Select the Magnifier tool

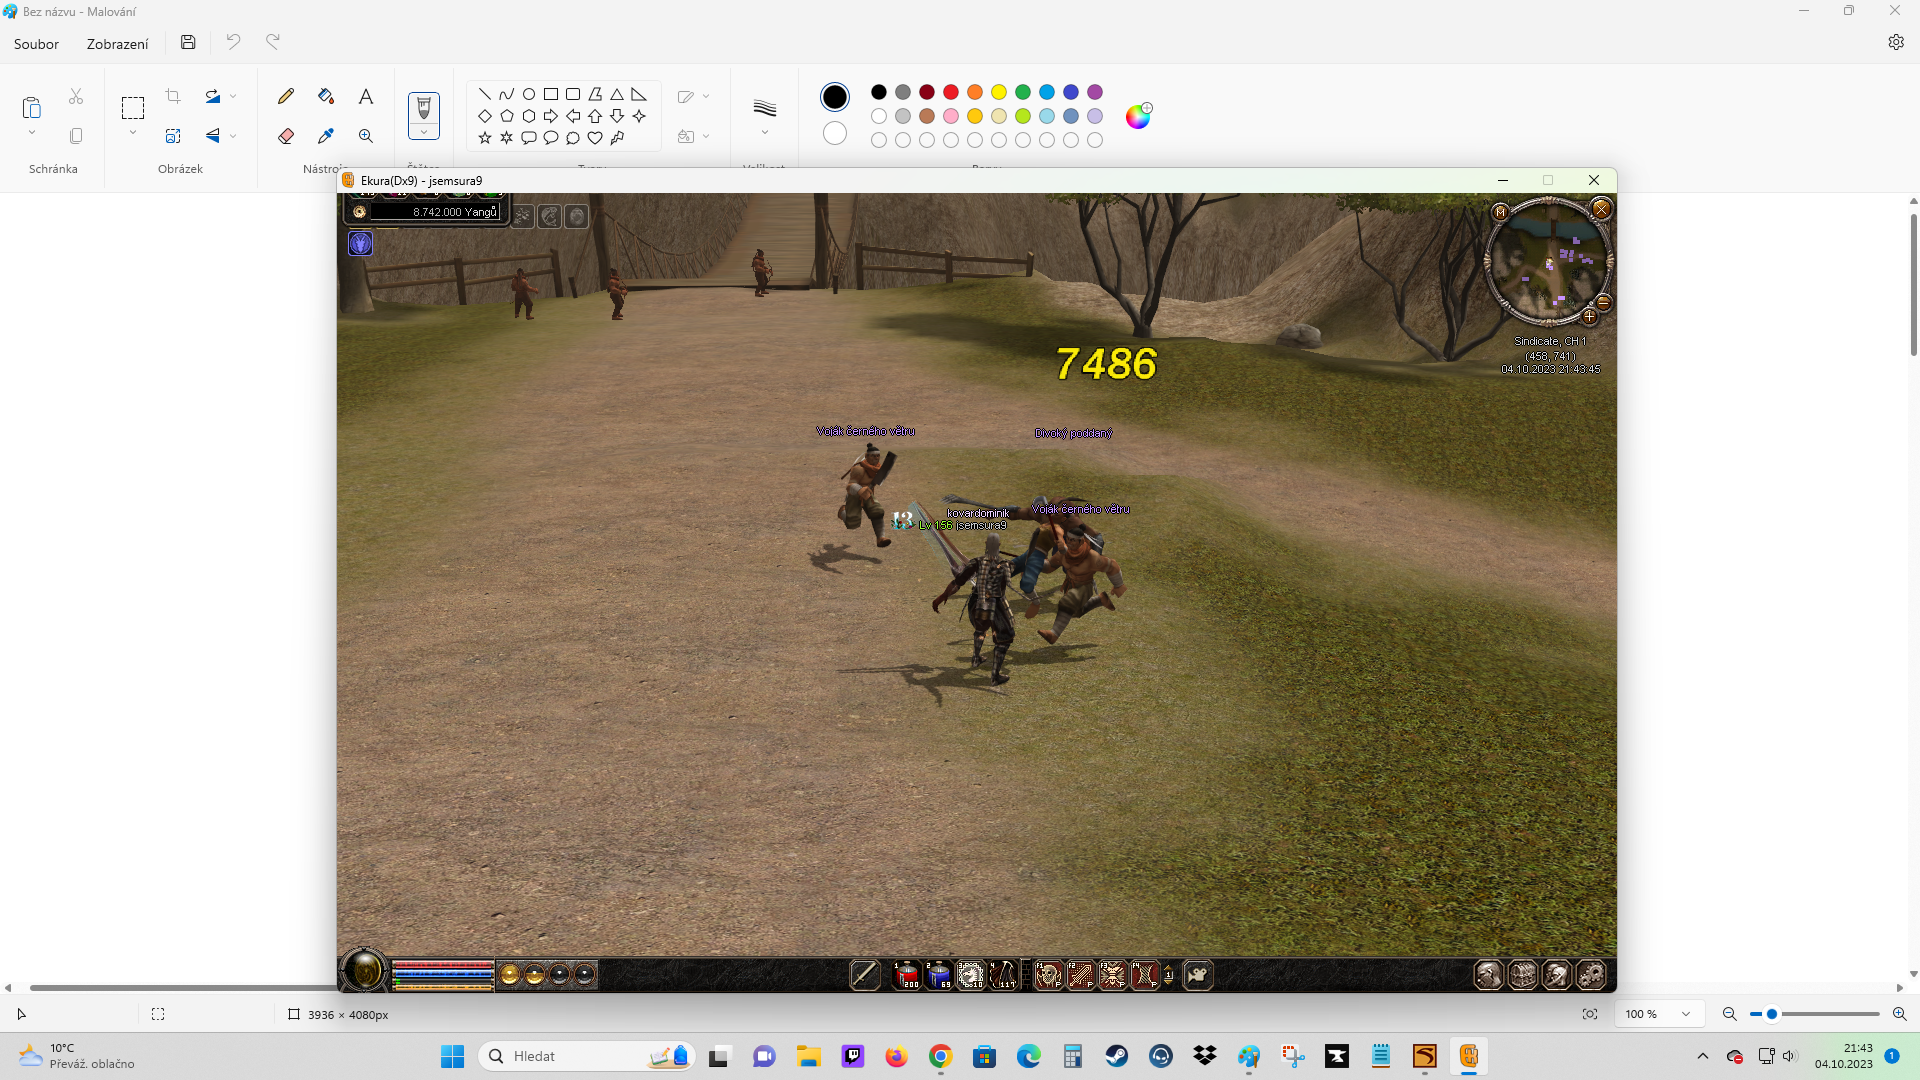[x=366, y=136]
